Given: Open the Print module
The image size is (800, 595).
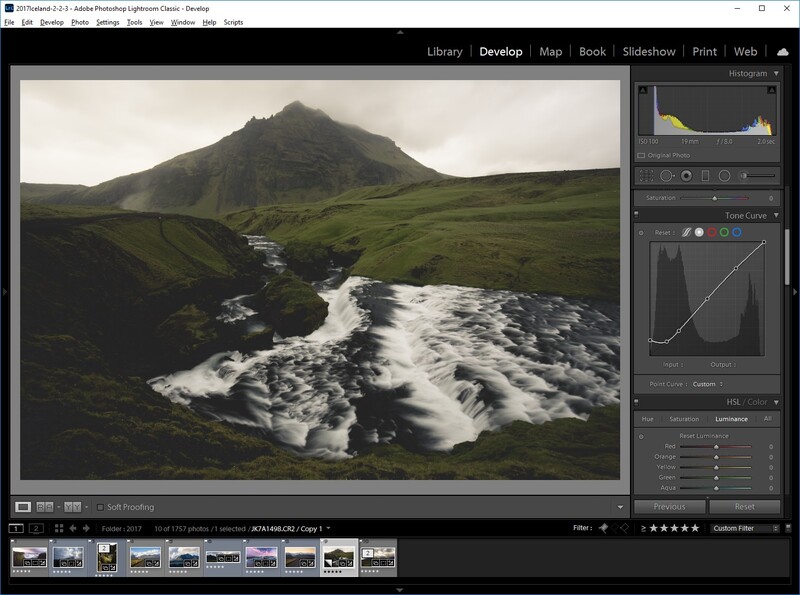Looking at the screenshot, I should pos(704,52).
